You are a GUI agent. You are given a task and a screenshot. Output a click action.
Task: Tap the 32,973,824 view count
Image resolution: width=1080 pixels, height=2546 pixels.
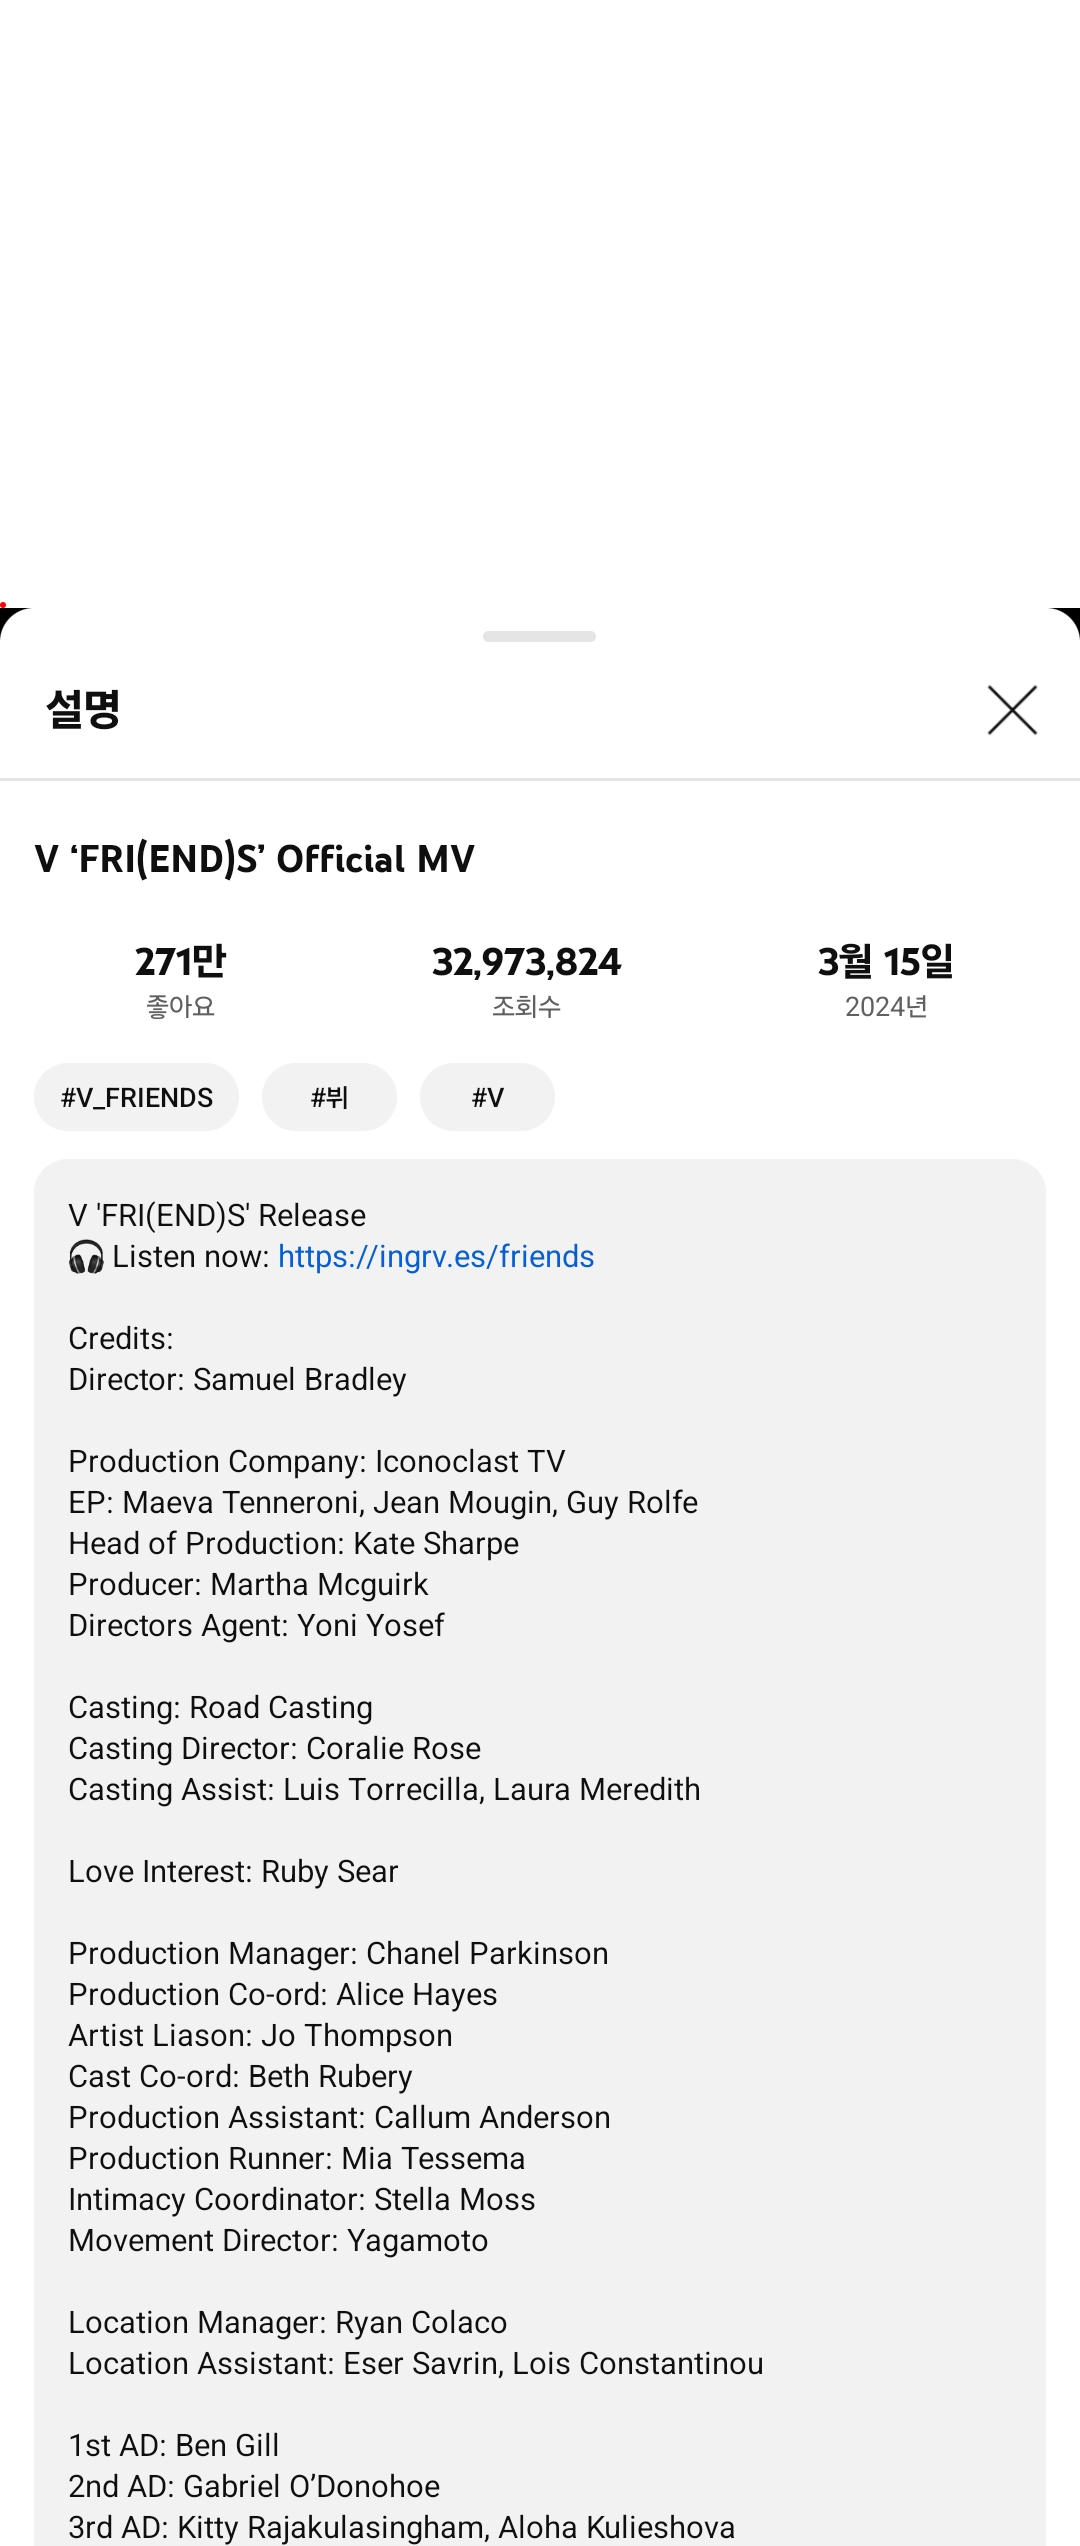click(x=526, y=962)
